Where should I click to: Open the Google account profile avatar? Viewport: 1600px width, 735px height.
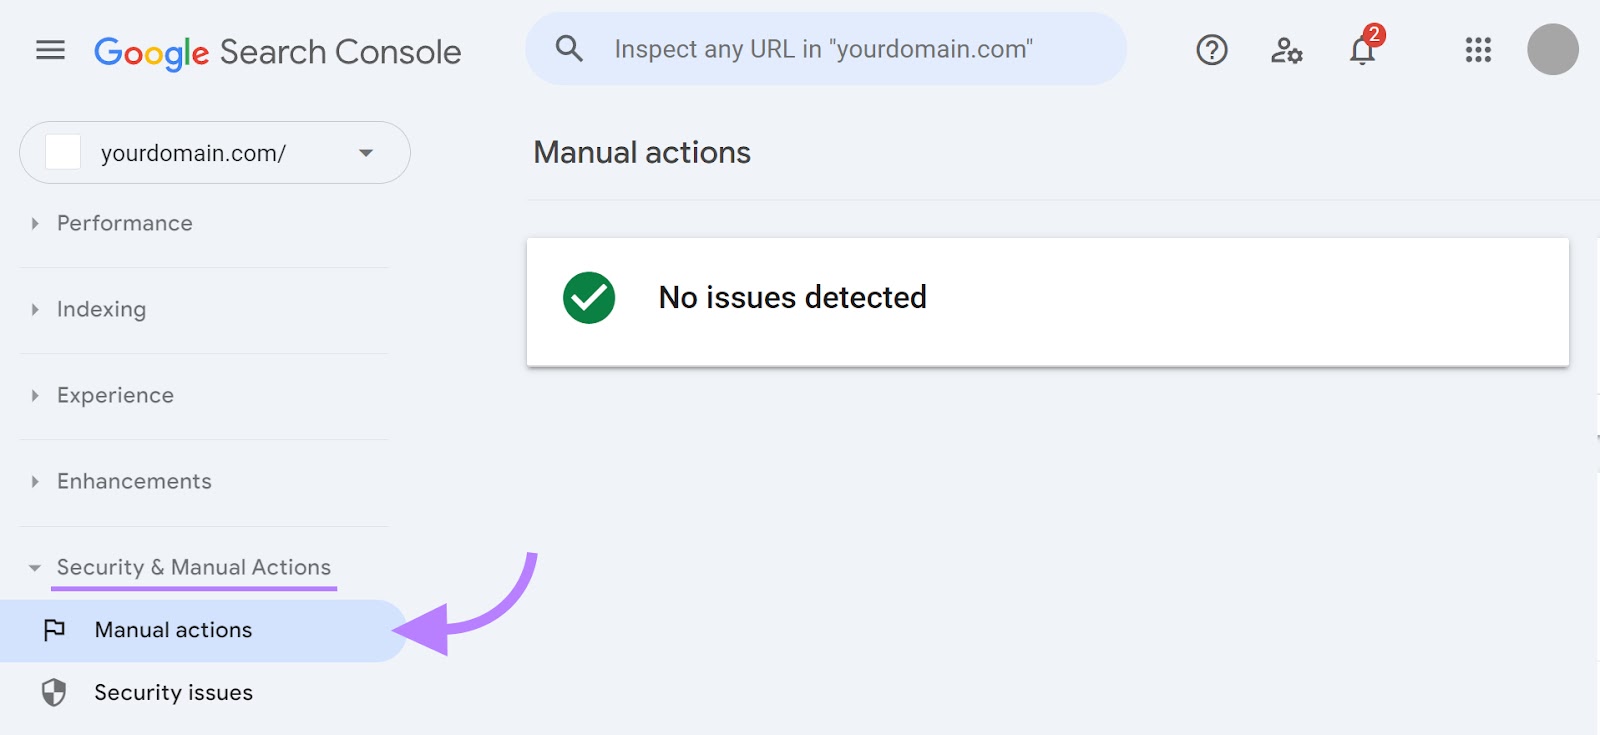(1554, 50)
